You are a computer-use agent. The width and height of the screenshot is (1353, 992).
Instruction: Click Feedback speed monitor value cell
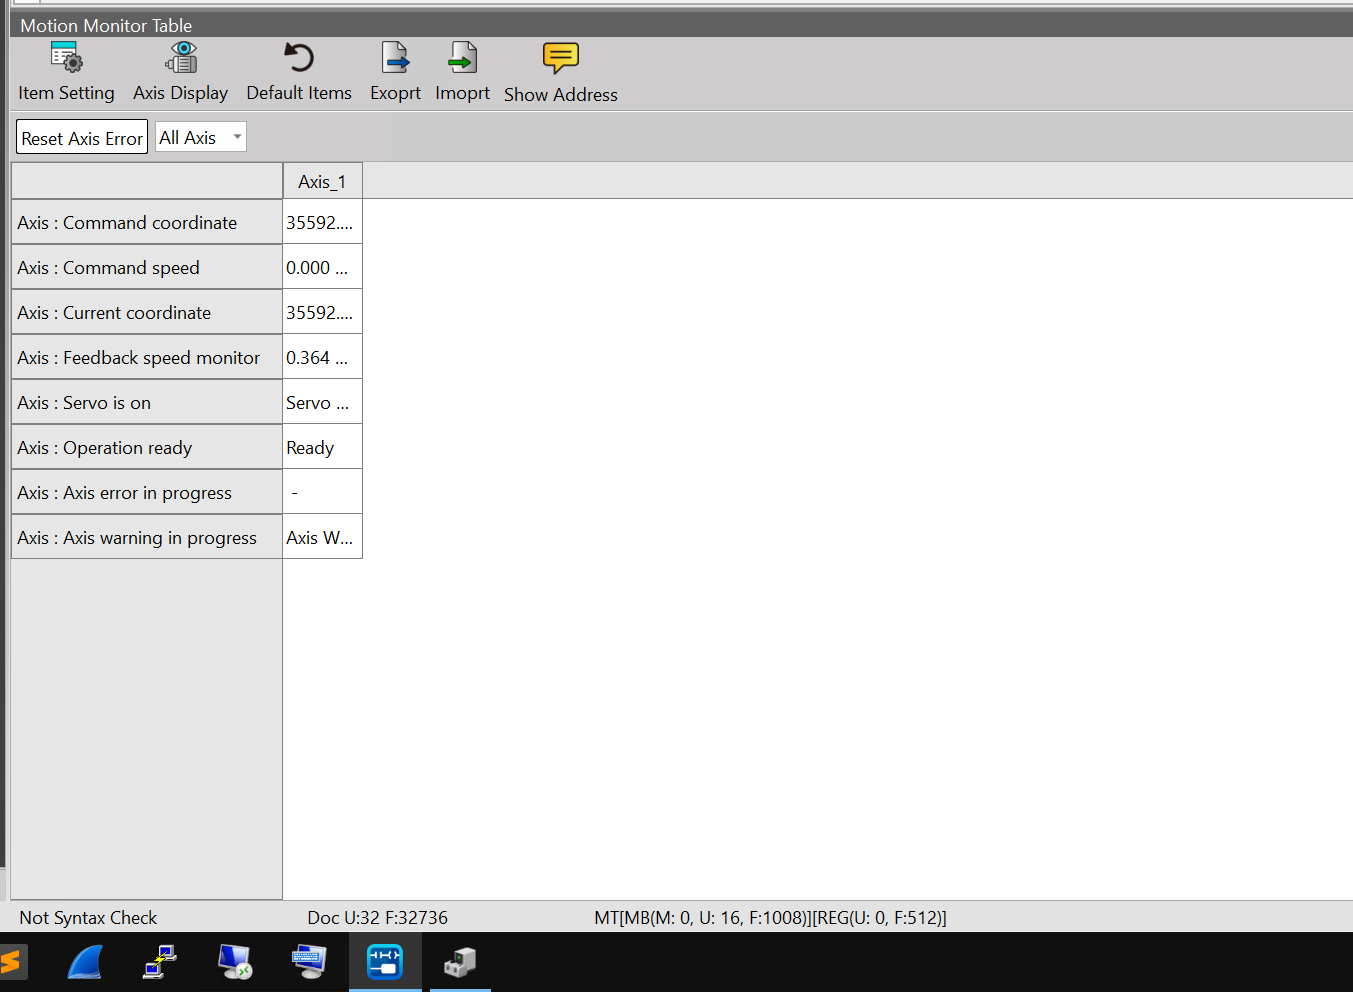click(322, 358)
